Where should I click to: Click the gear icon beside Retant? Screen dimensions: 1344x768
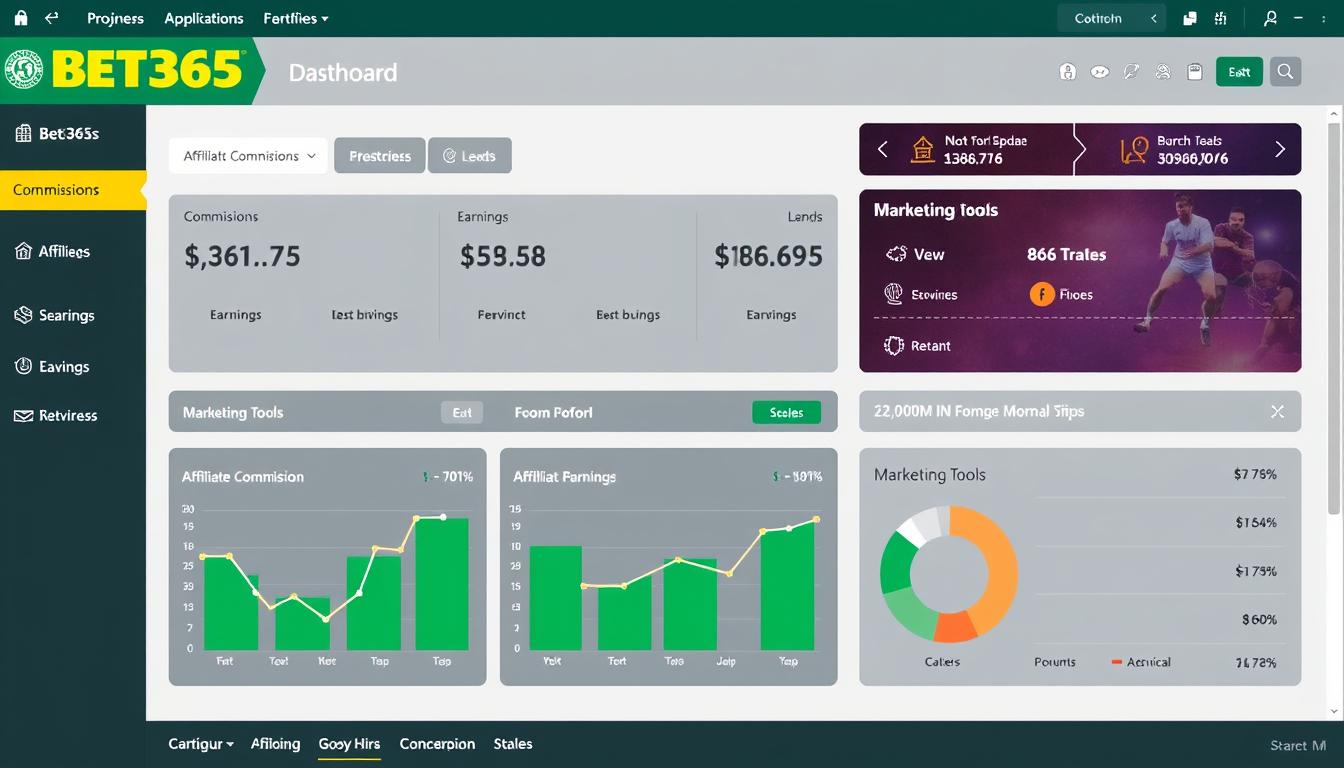(x=894, y=345)
